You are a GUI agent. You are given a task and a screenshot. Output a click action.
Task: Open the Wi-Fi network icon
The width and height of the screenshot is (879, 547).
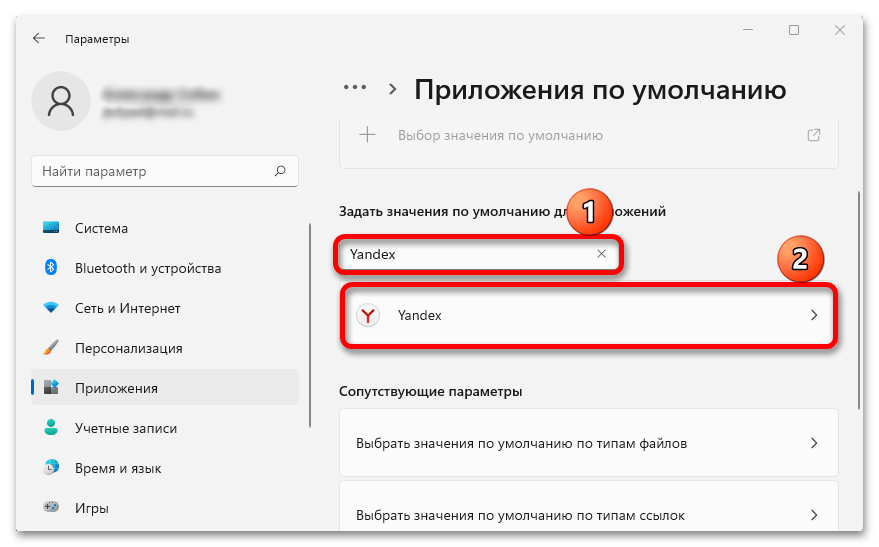pos(51,308)
